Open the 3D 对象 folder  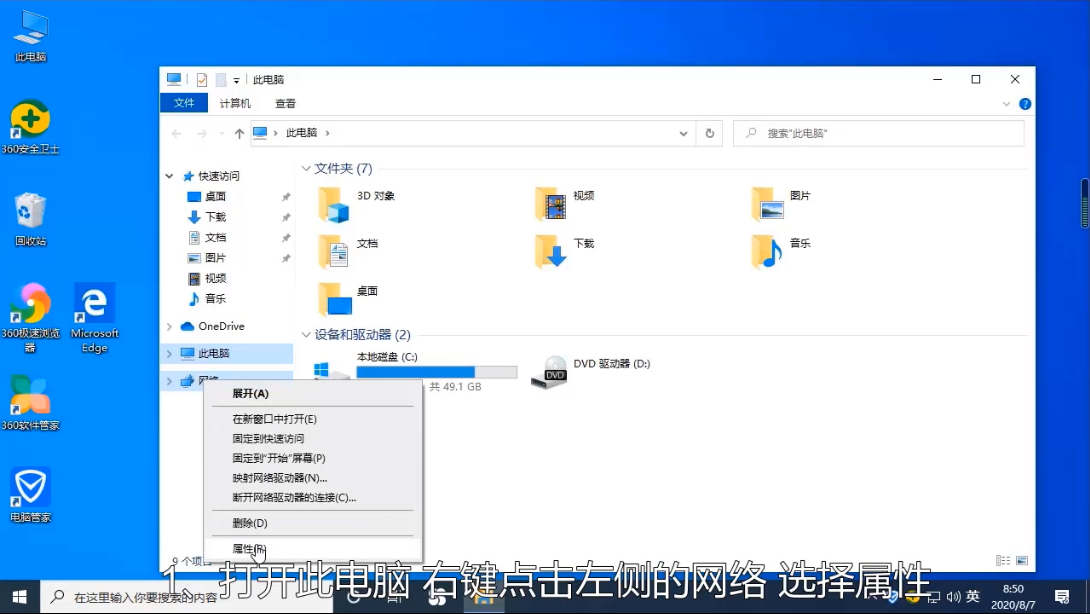[357, 204]
